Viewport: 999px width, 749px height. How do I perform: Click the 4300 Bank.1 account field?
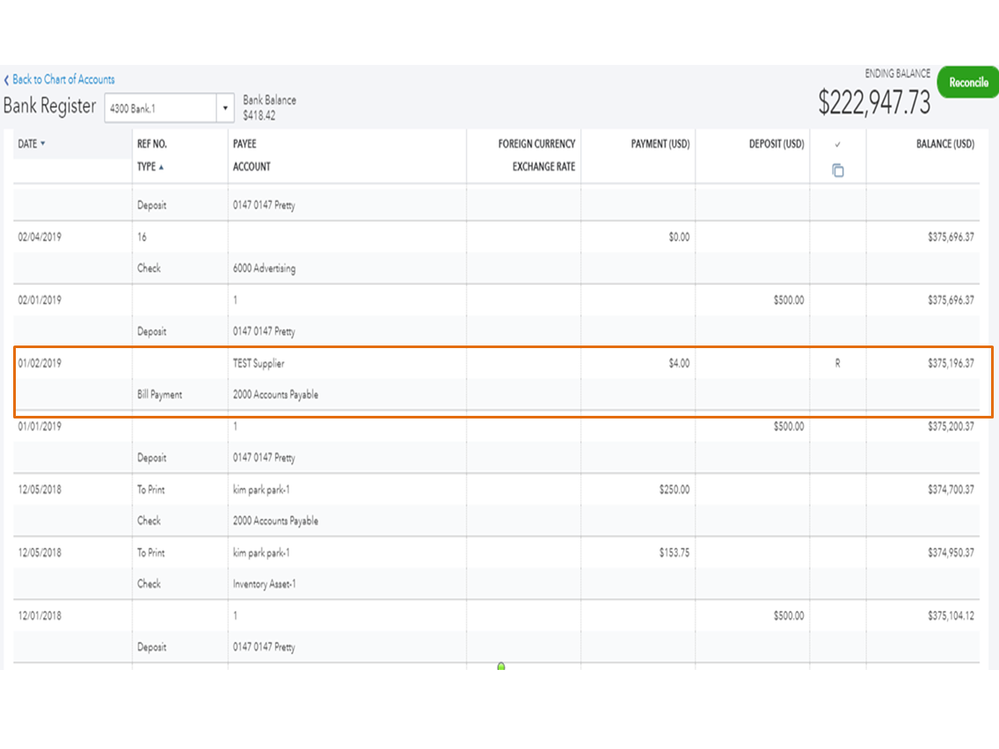coord(160,108)
